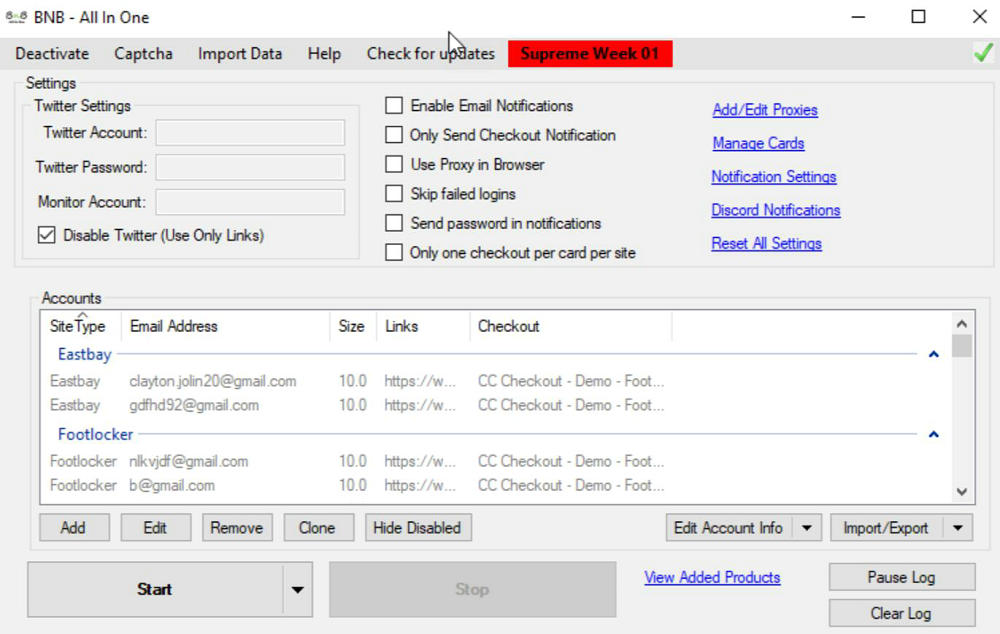Maximize the BNB All In One window
Screen dimensions: 1000x634
918,17
